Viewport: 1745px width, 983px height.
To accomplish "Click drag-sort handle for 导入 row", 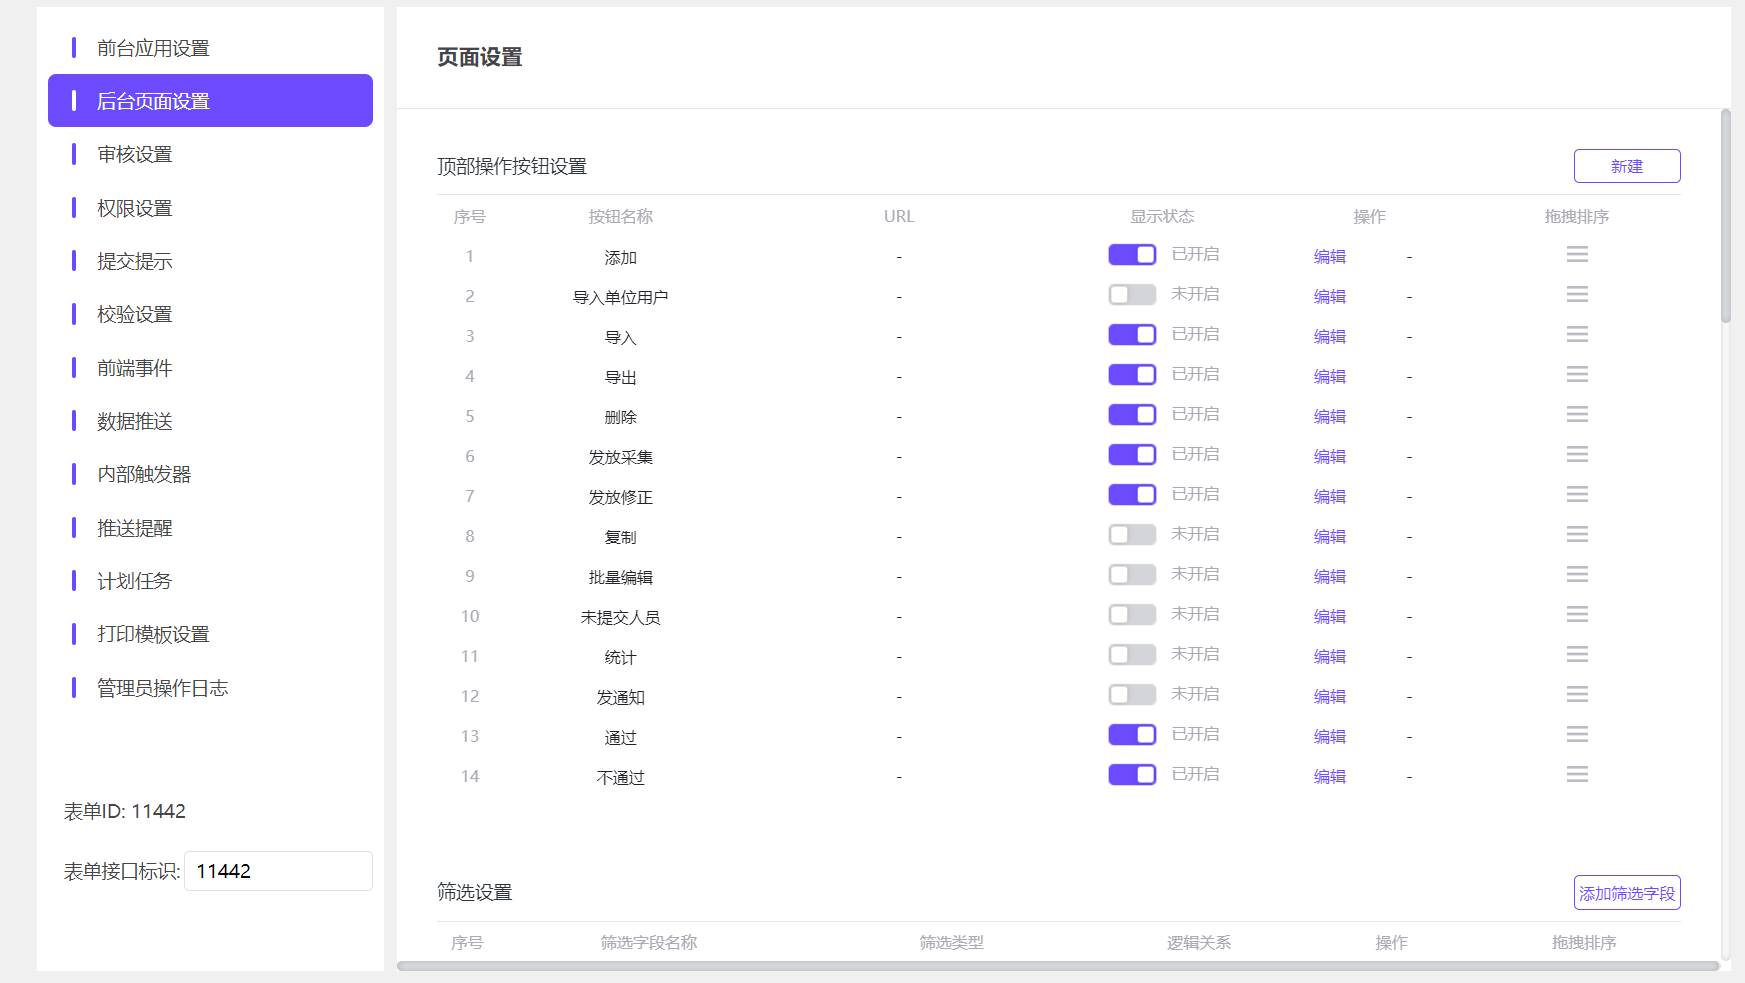I will tap(1577, 335).
